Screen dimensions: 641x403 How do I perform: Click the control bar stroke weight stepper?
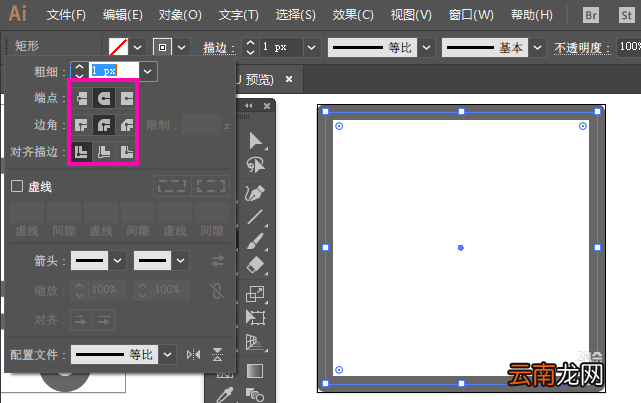(250, 47)
